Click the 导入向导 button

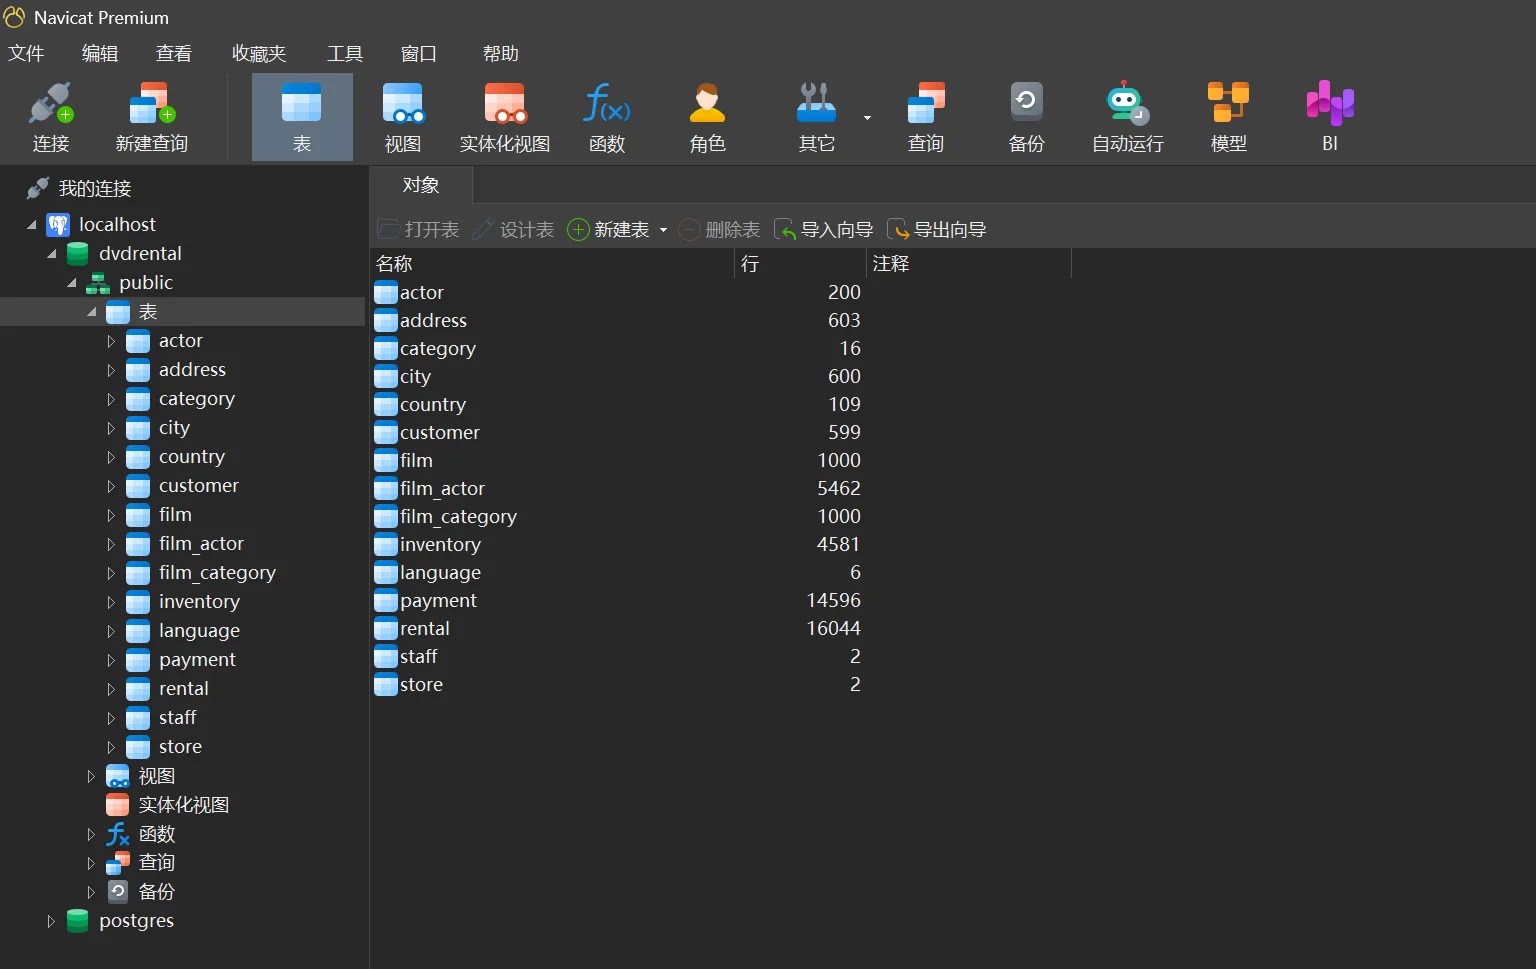pos(825,230)
